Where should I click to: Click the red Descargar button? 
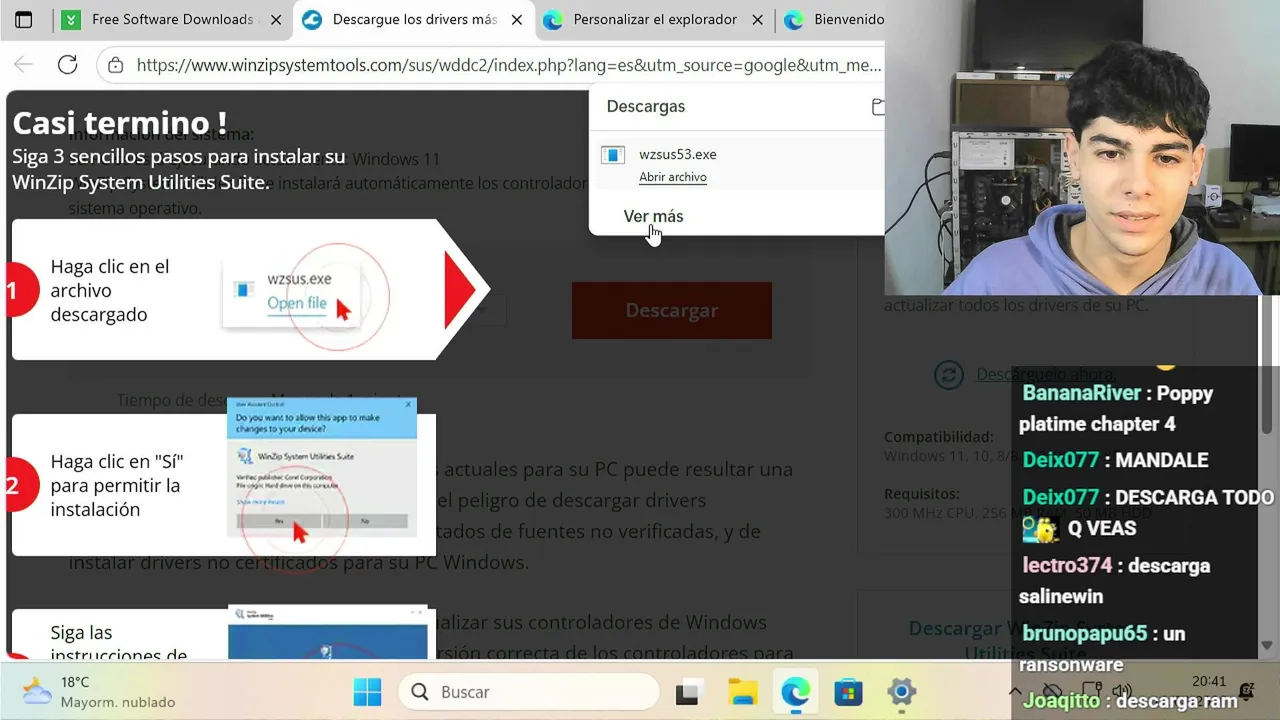coord(671,310)
